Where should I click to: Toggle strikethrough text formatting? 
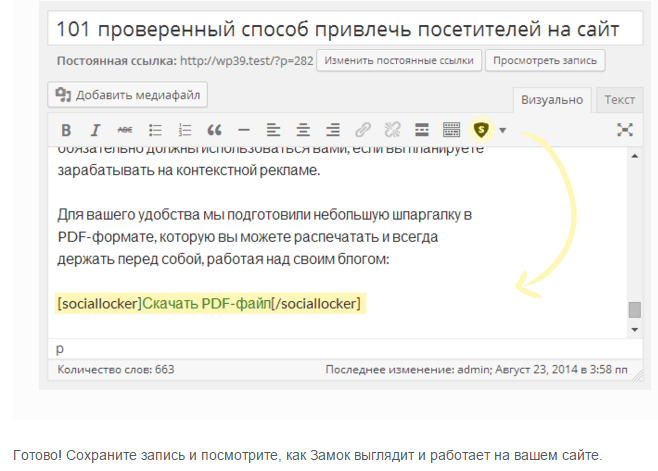point(124,130)
